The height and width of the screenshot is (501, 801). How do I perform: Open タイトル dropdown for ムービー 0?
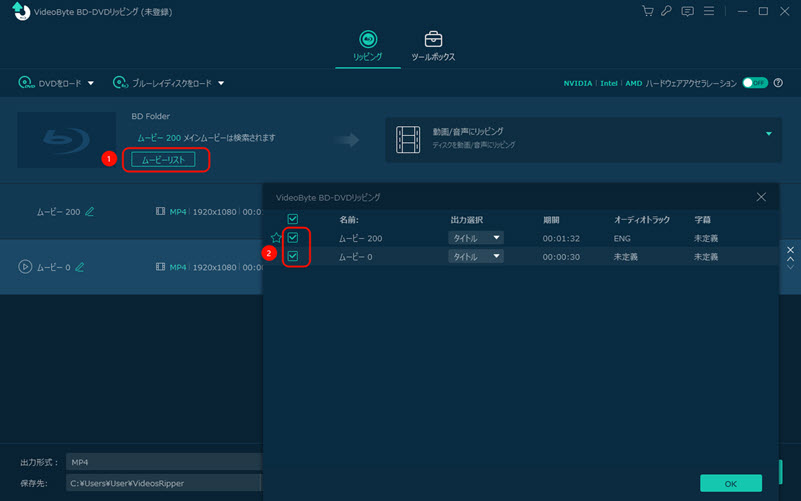(x=476, y=256)
